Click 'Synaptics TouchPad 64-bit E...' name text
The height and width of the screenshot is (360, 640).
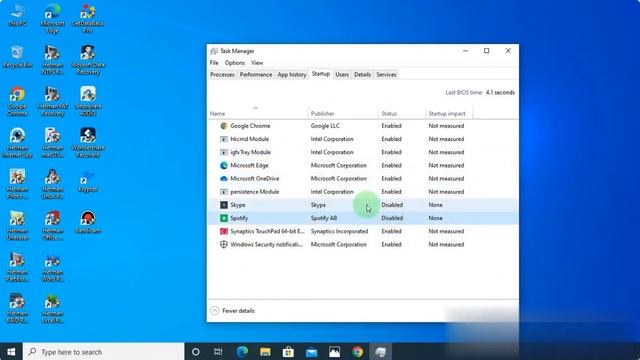tap(267, 231)
